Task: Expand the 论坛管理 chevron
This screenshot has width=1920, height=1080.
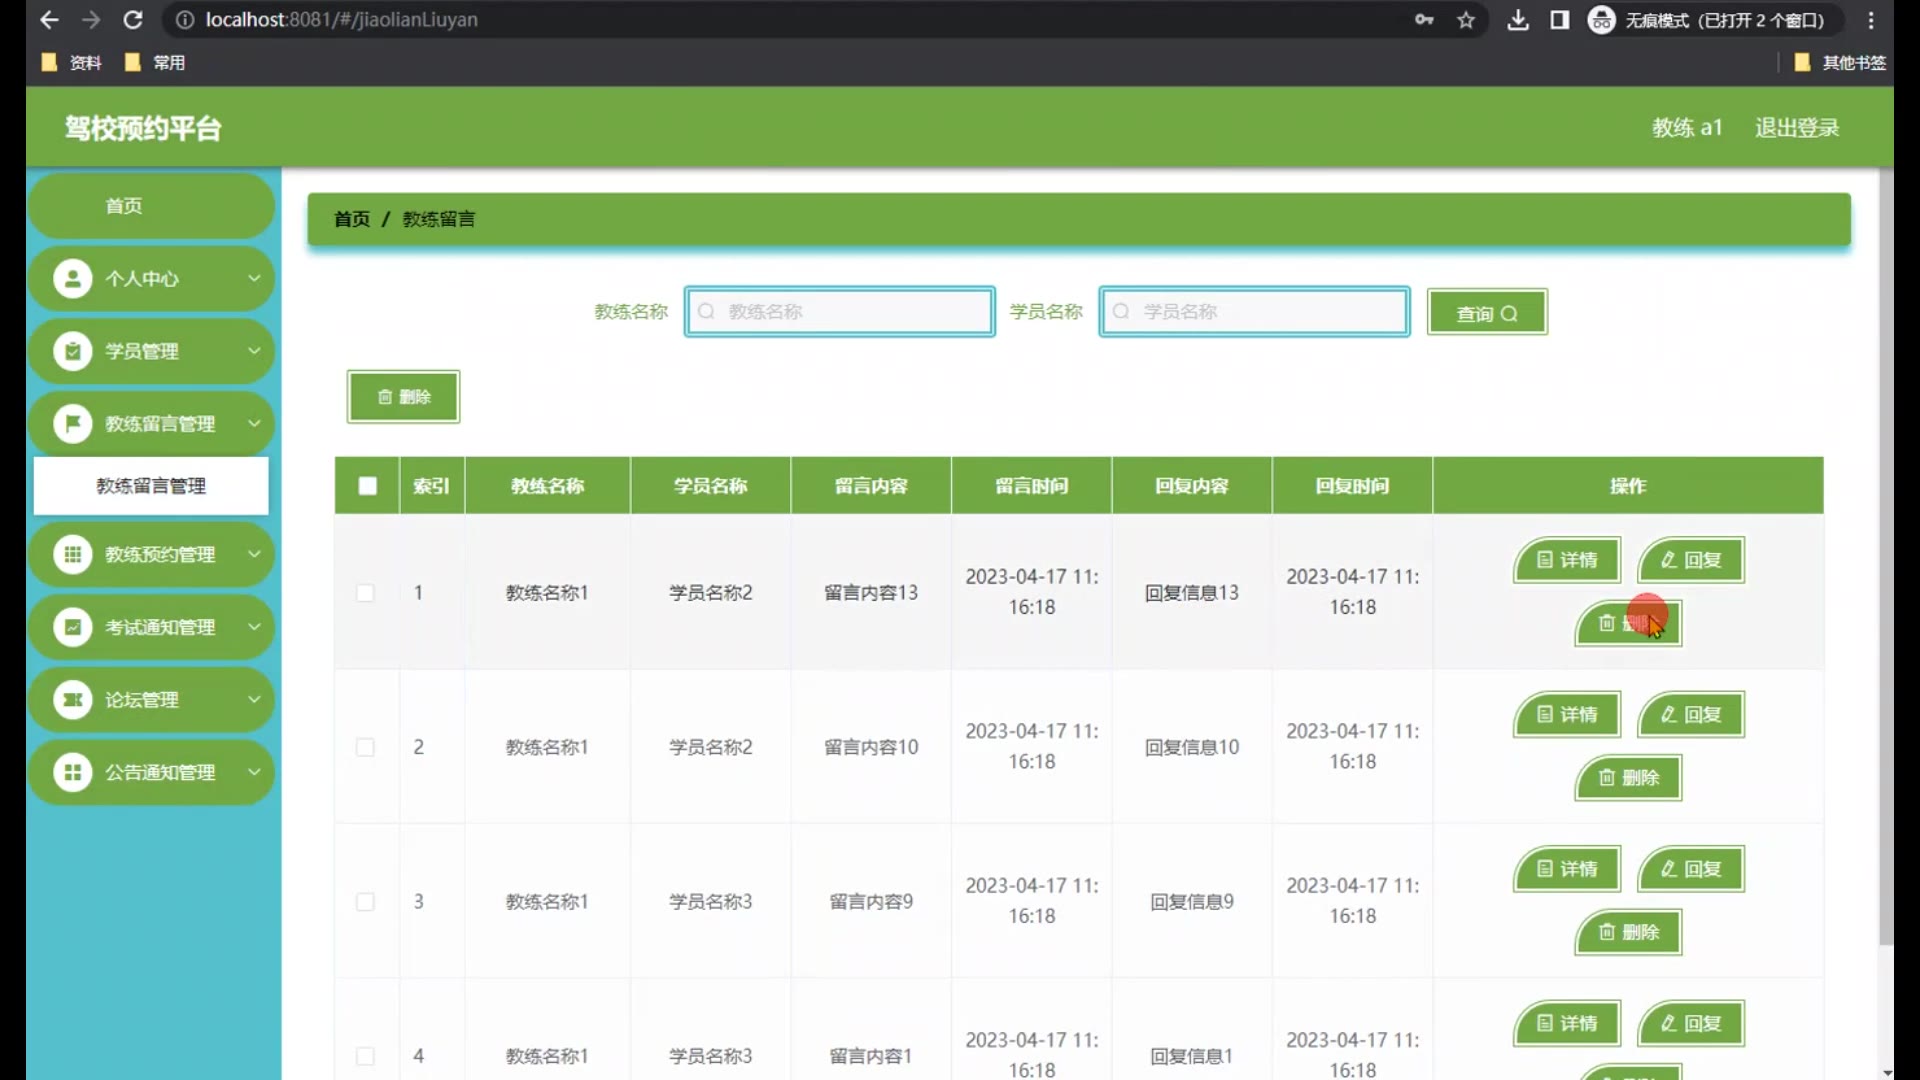Action: tap(254, 700)
